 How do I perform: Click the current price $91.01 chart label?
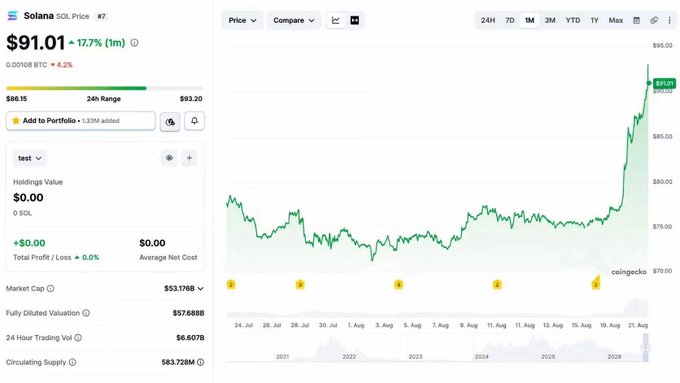(x=664, y=83)
